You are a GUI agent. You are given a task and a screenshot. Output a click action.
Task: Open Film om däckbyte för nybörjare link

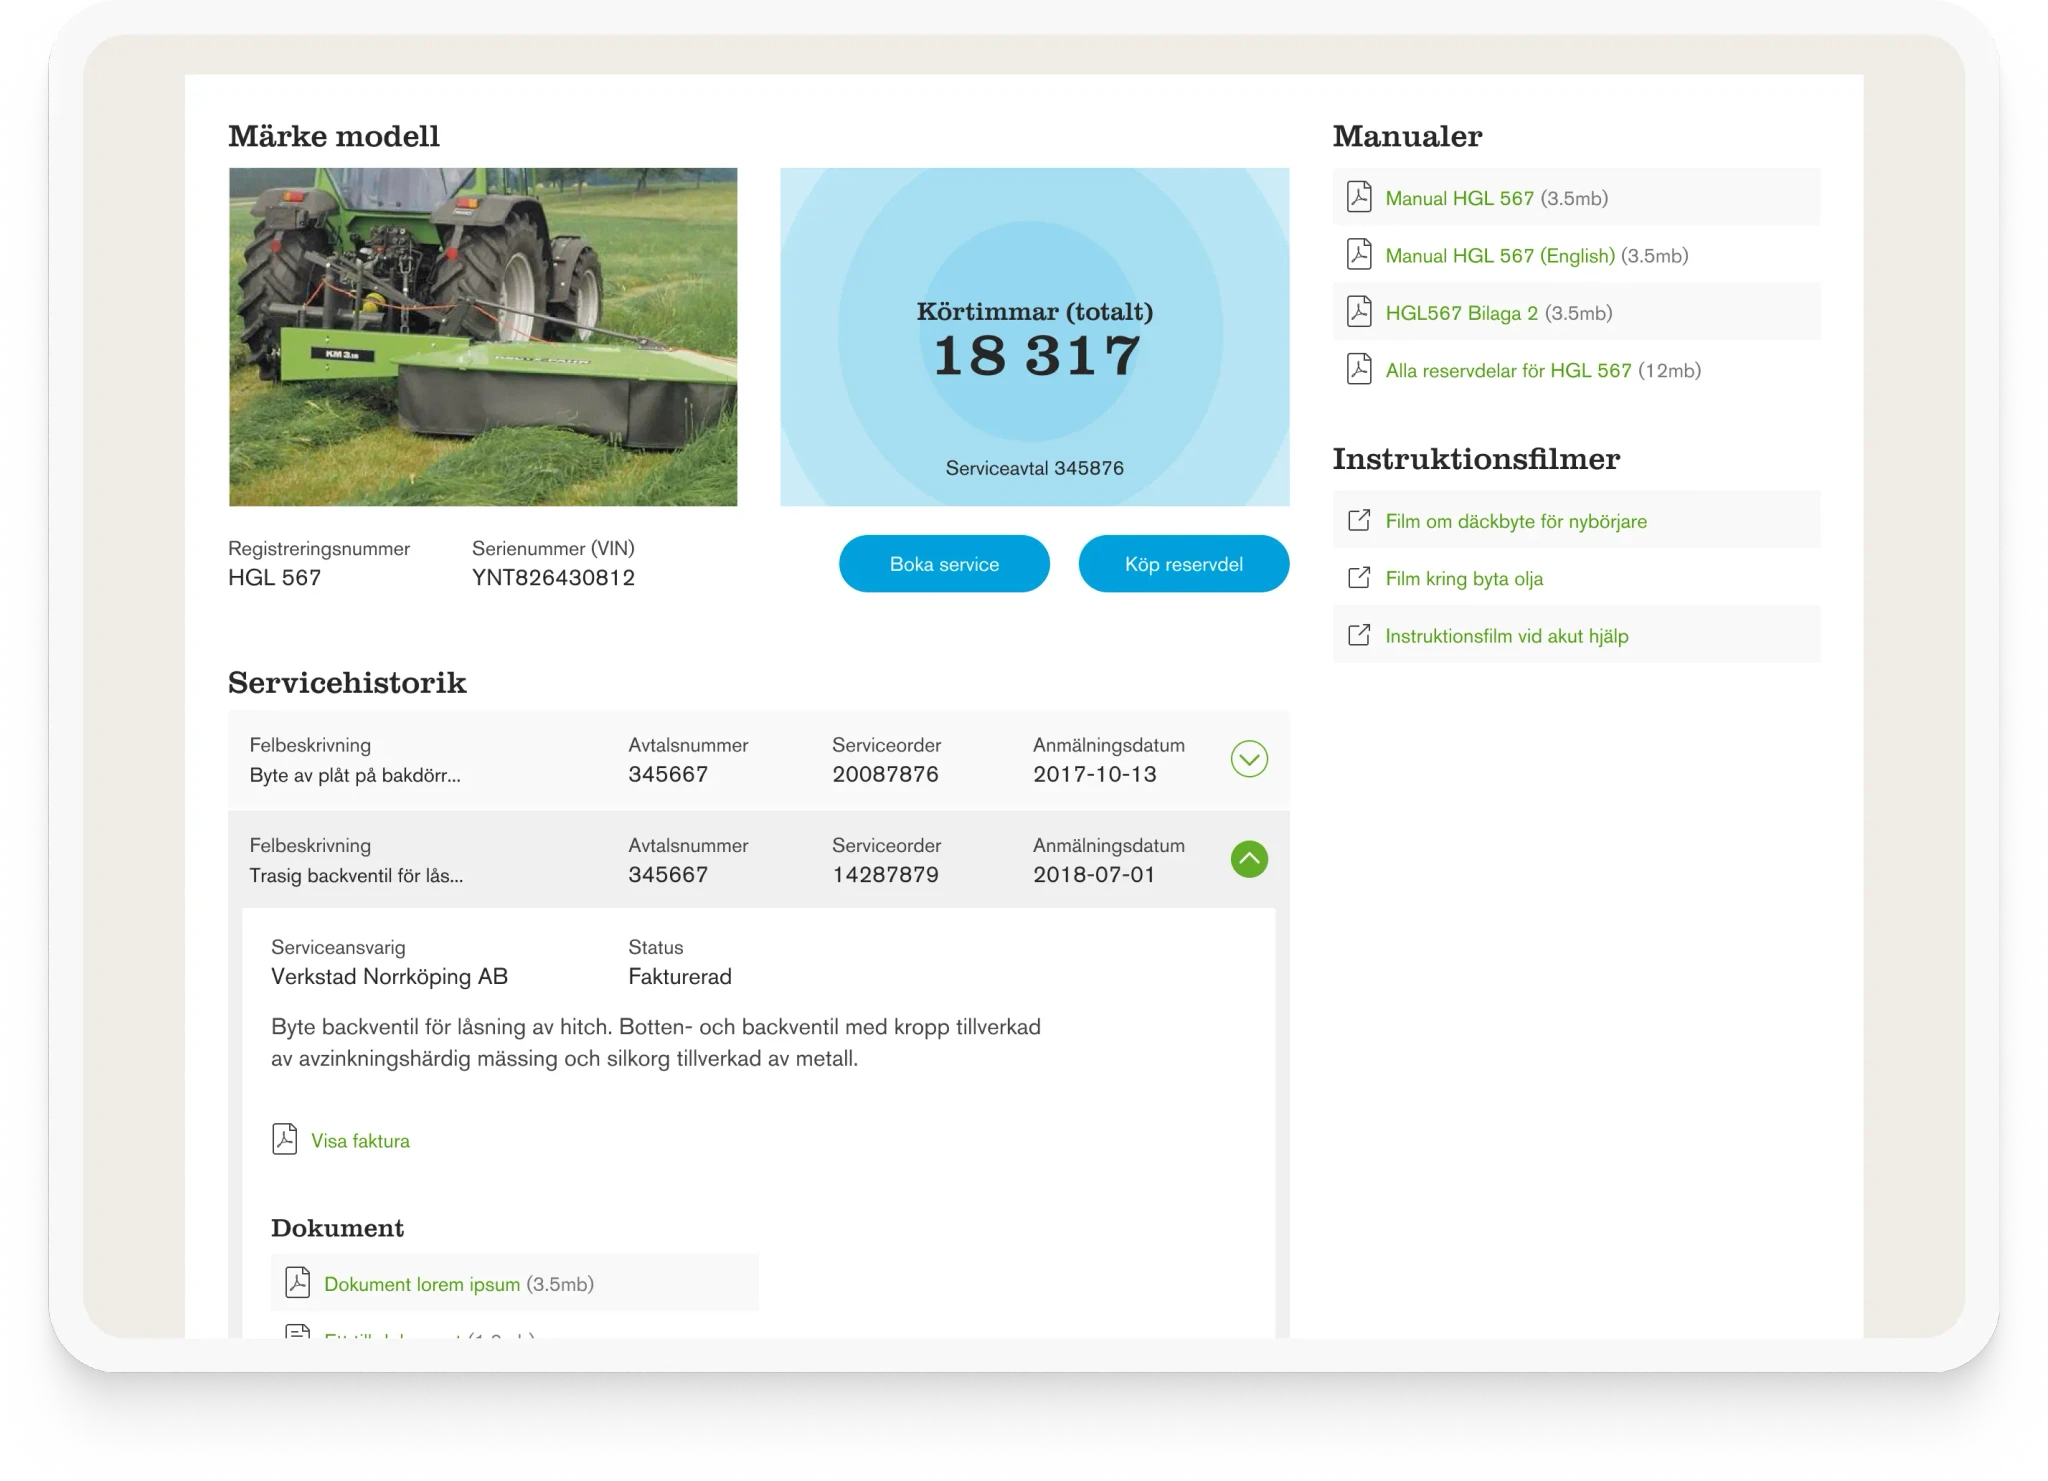[x=1515, y=522]
